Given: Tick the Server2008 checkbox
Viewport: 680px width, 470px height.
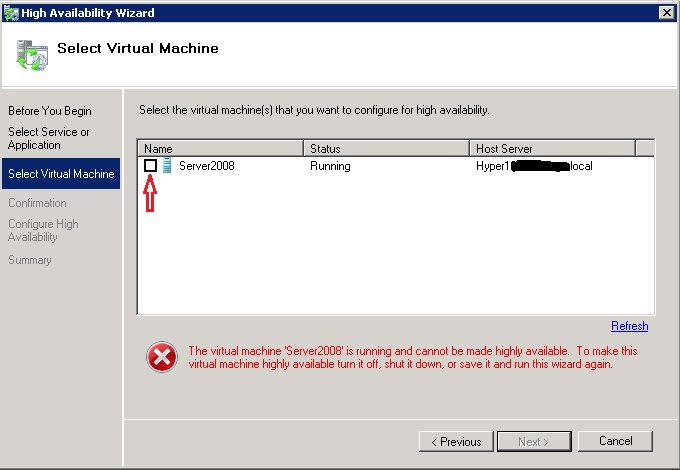Looking at the screenshot, I should tap(150, 166).
